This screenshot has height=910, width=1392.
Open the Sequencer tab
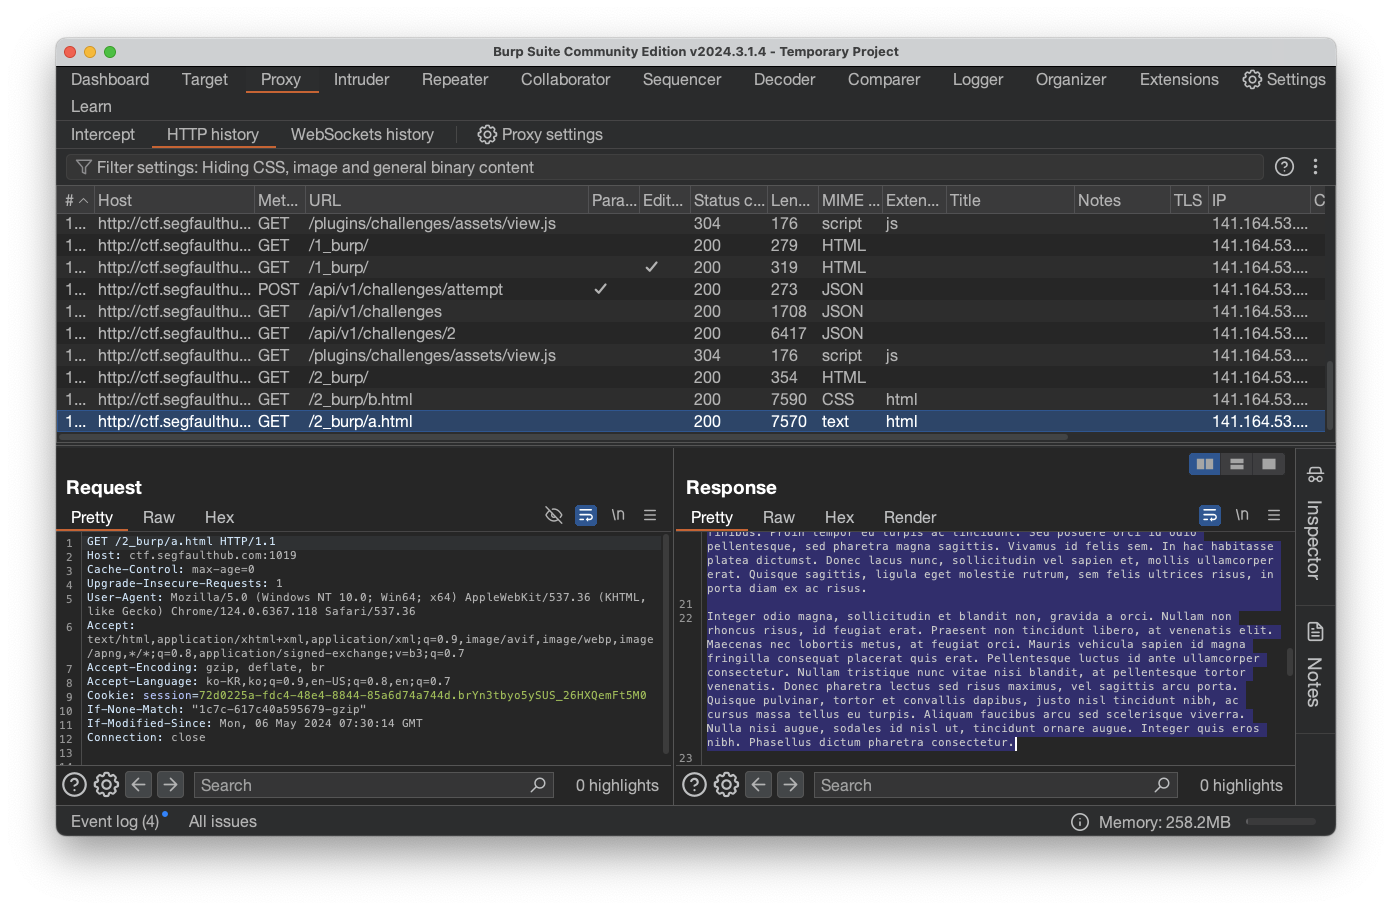[x=682, y=79]
